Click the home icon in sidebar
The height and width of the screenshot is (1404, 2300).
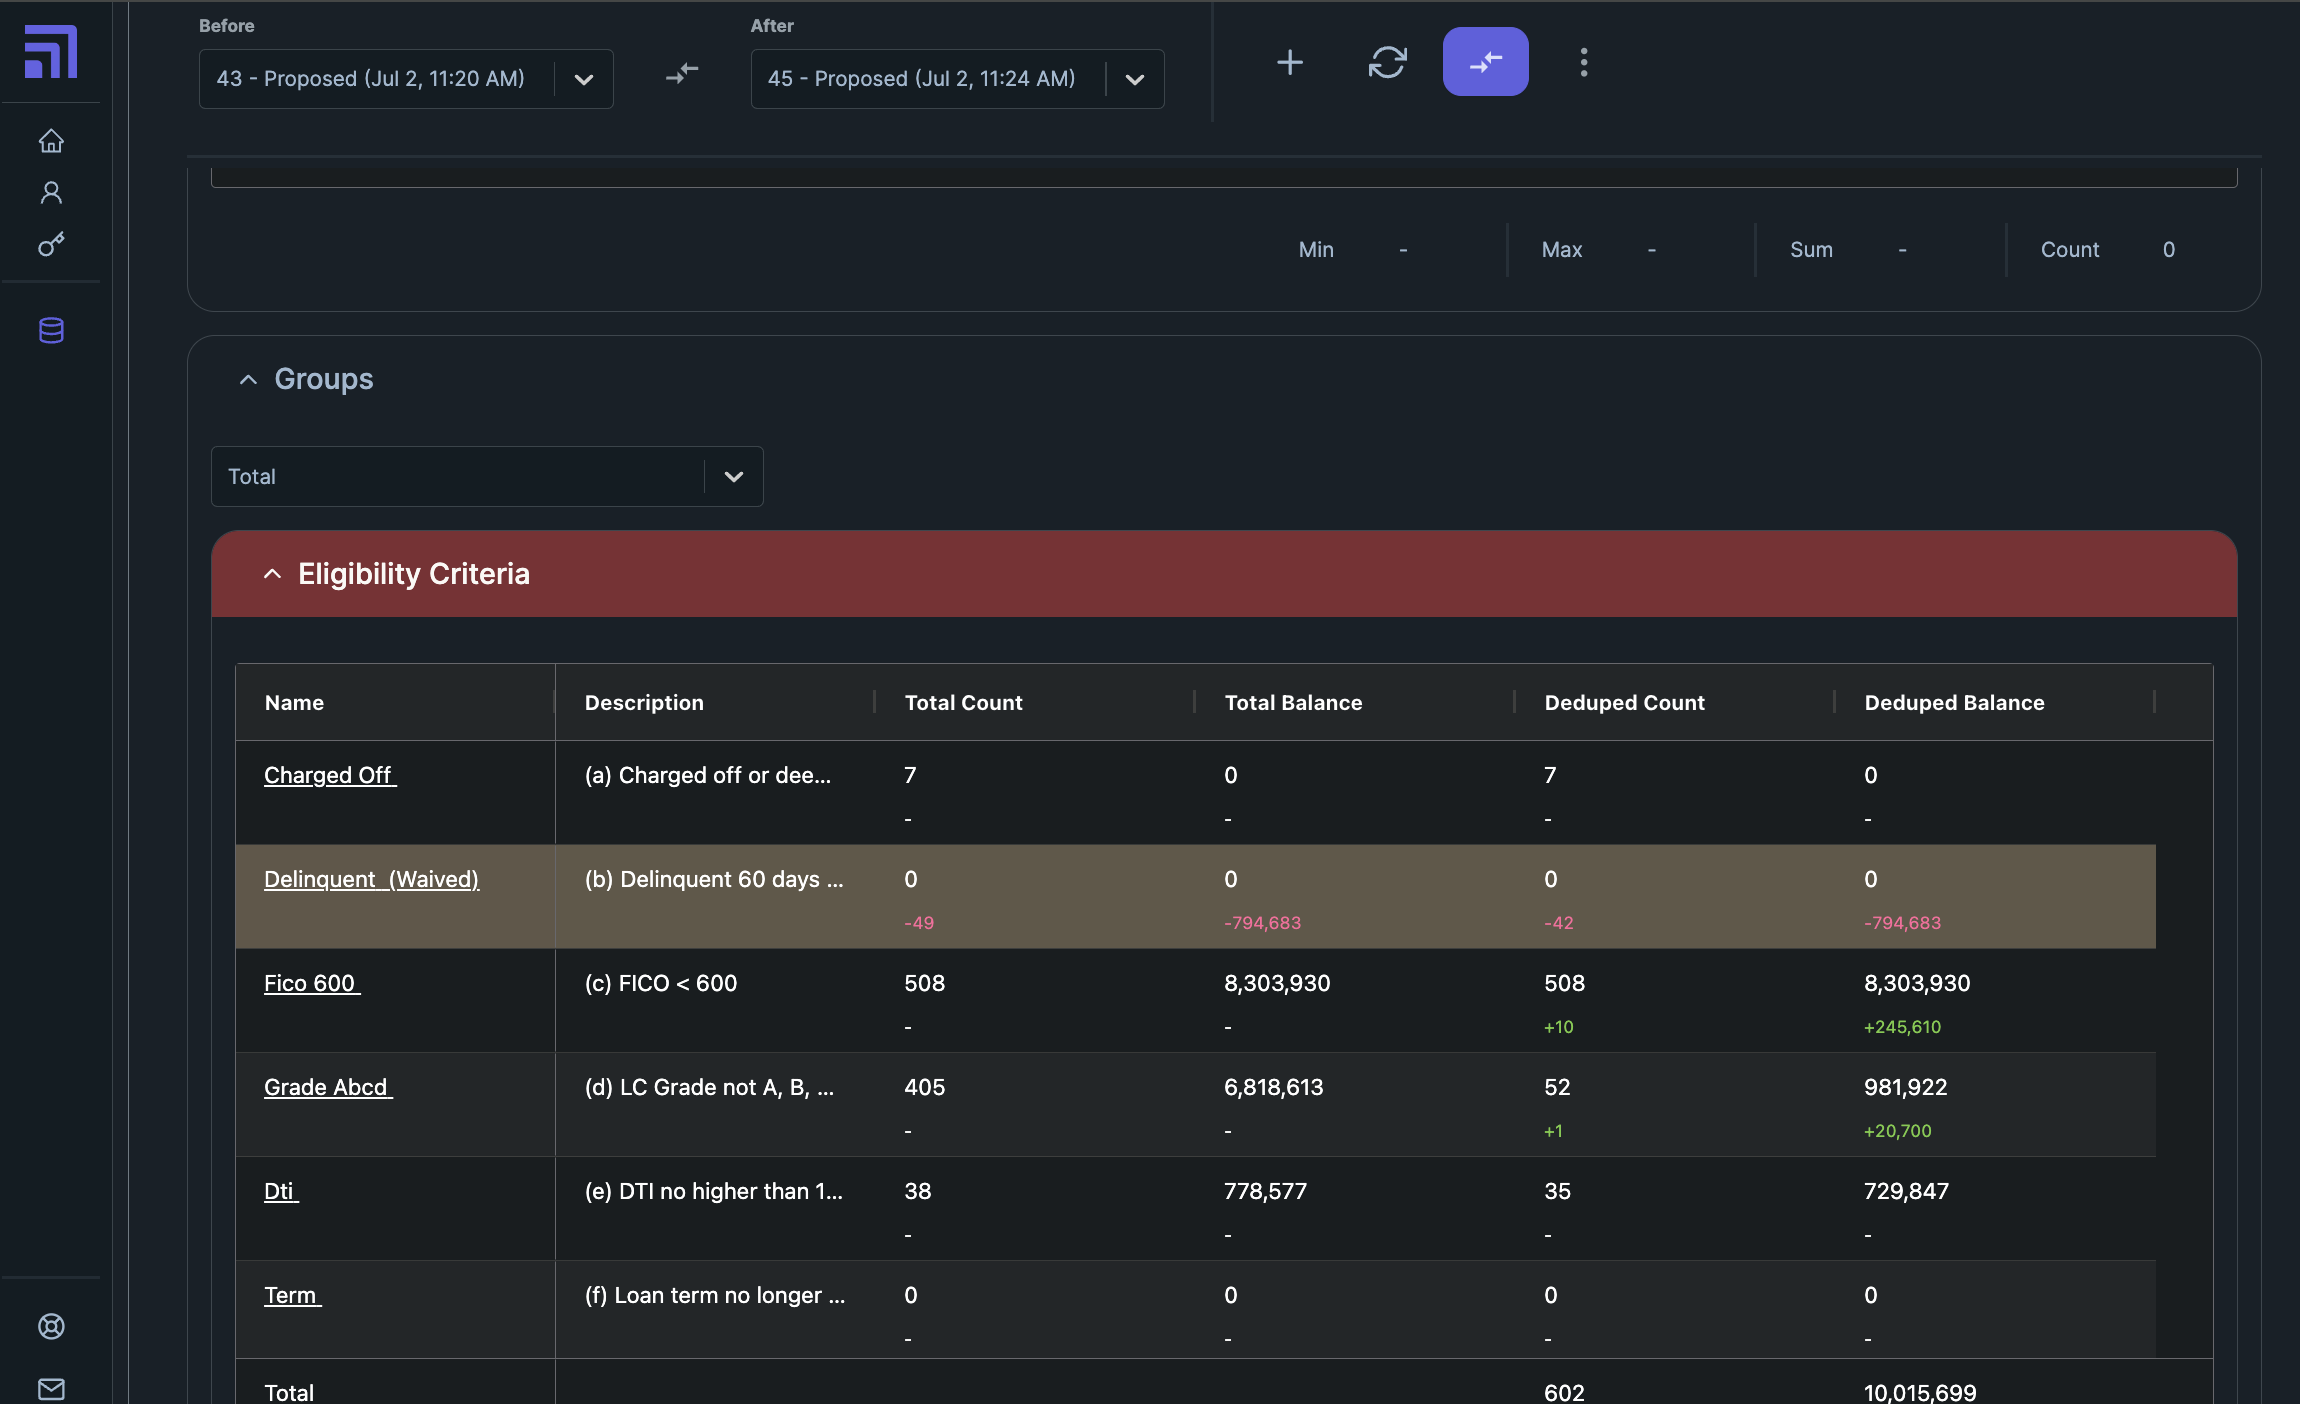click(x=51, y=141)
